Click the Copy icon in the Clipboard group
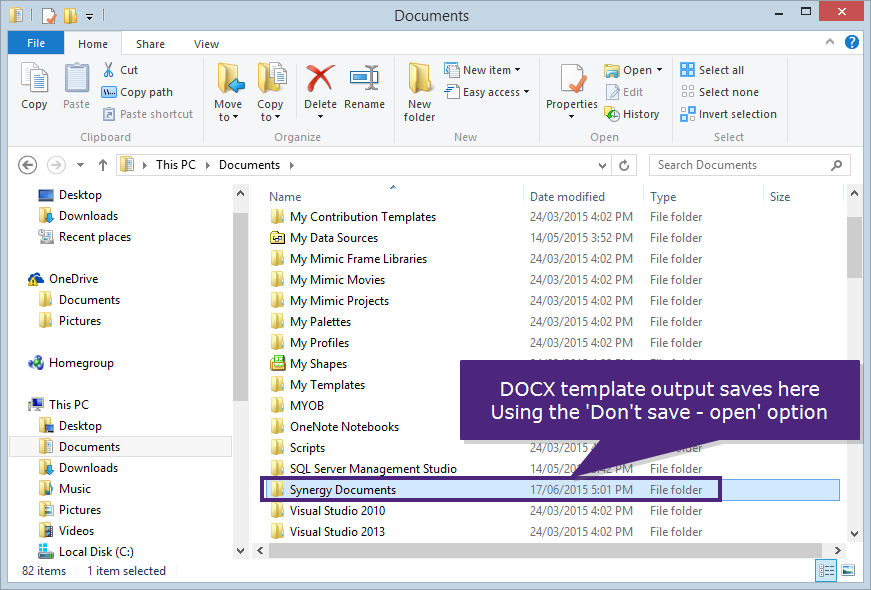 point(34,88)
